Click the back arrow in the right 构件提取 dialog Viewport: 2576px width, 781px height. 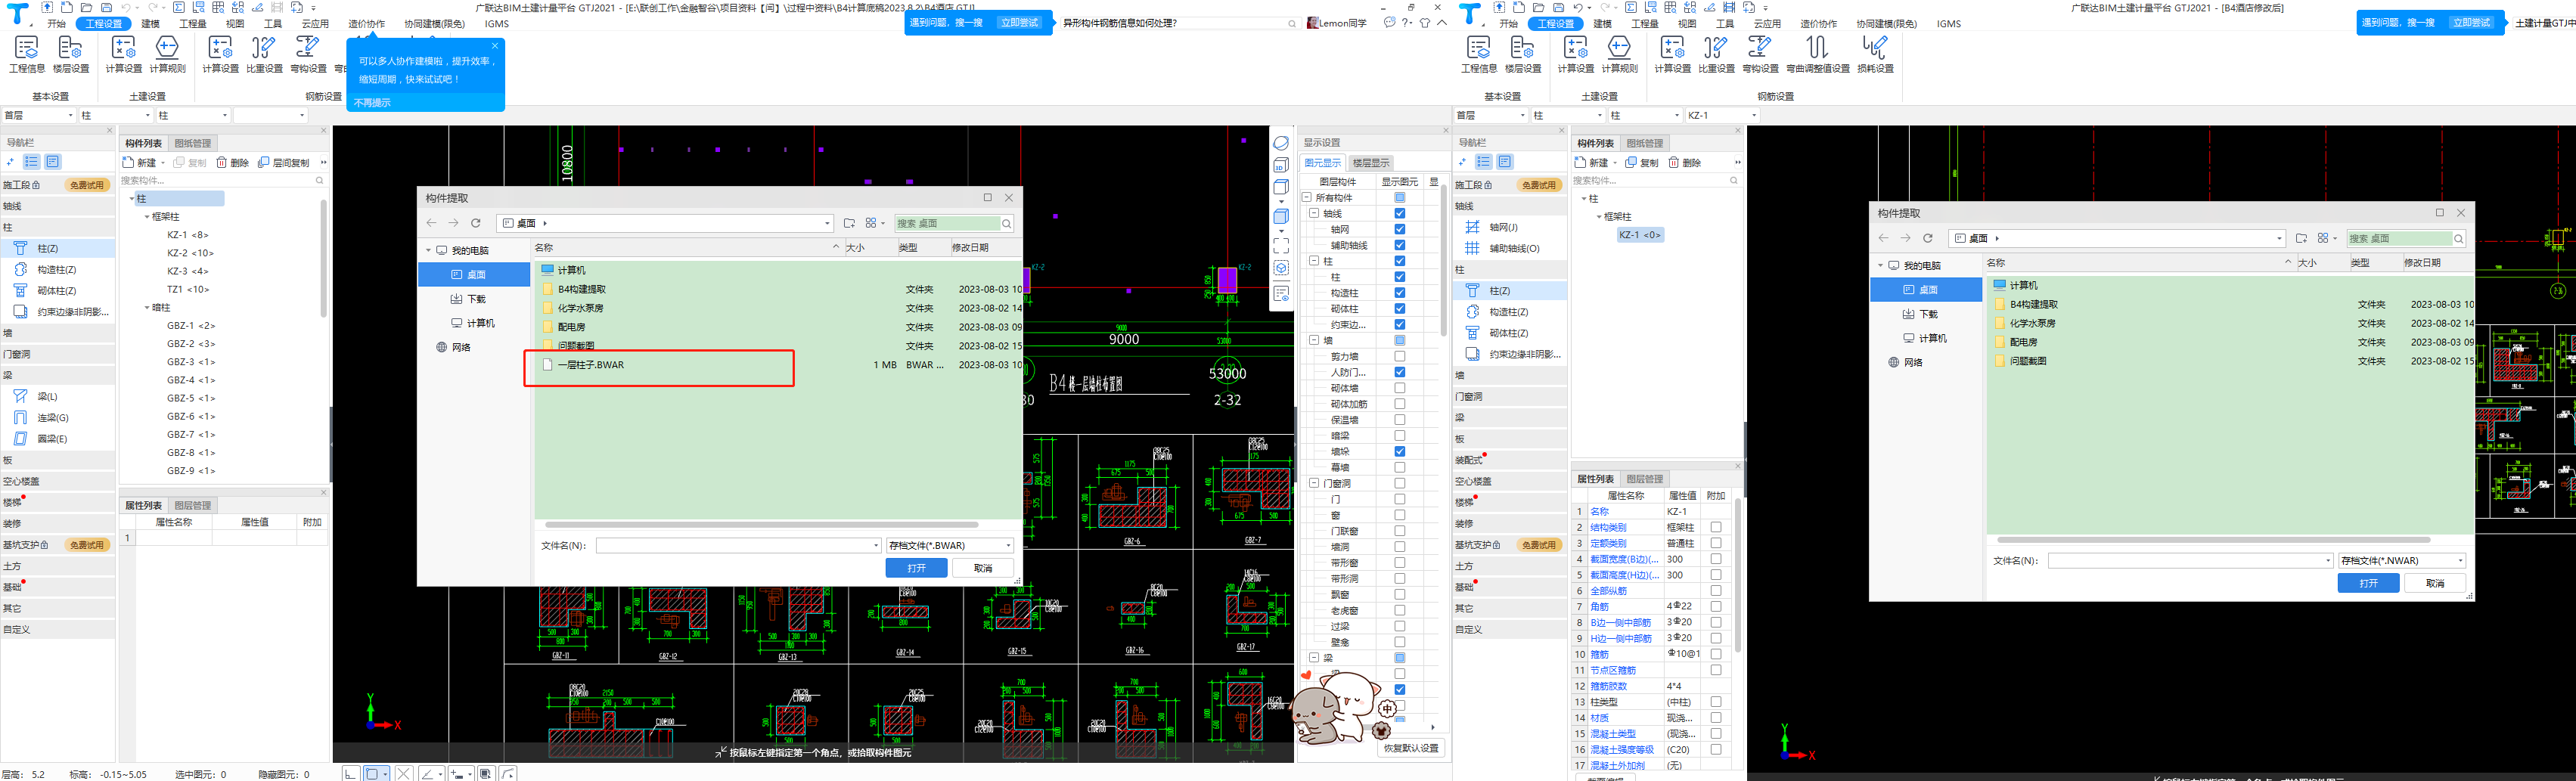pos(1883,238)
